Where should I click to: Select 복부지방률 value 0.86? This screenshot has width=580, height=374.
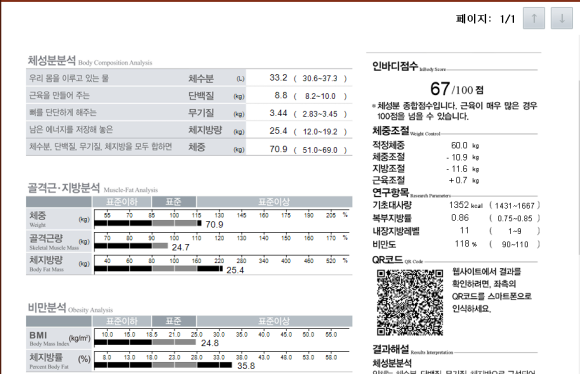(x=460, y=218)
